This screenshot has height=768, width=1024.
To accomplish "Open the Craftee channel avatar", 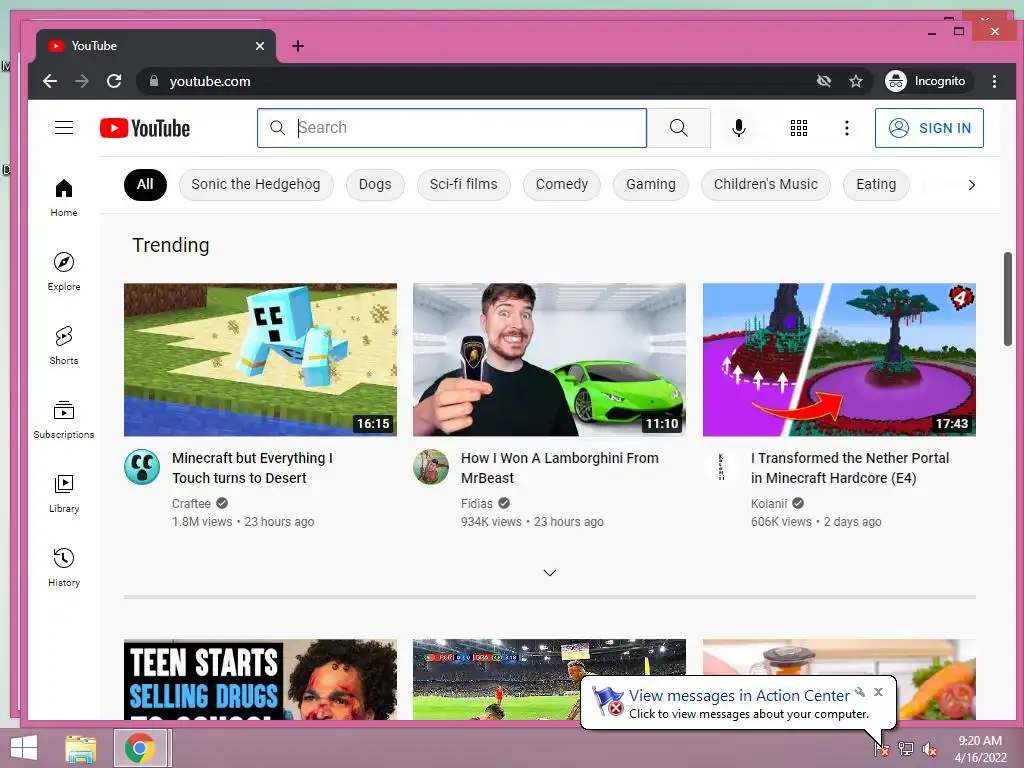I will pos(142,467).
